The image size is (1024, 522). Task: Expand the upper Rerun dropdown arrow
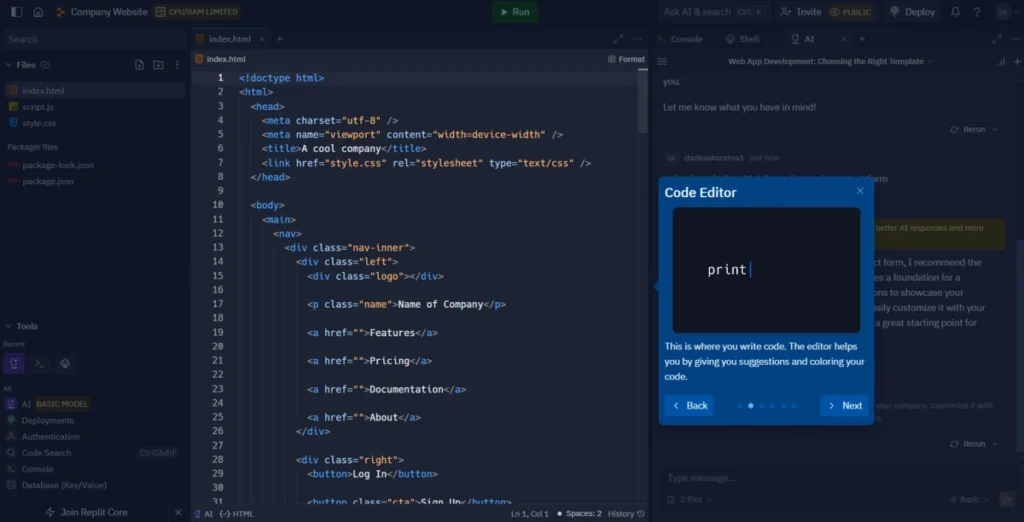click(x=995, y=129)
